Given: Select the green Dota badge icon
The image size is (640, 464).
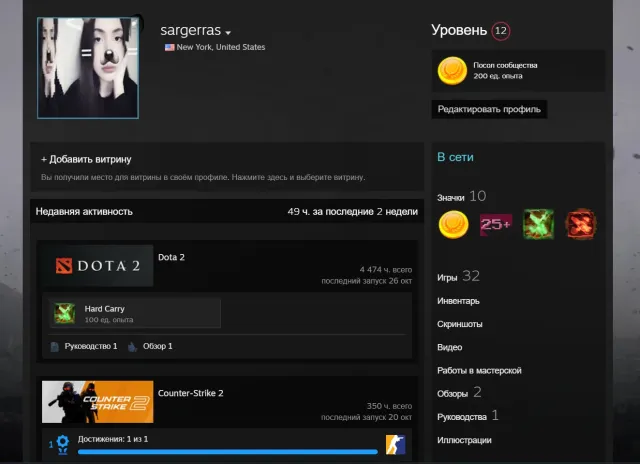Looking at the screenshot, I should click(538, 224).
